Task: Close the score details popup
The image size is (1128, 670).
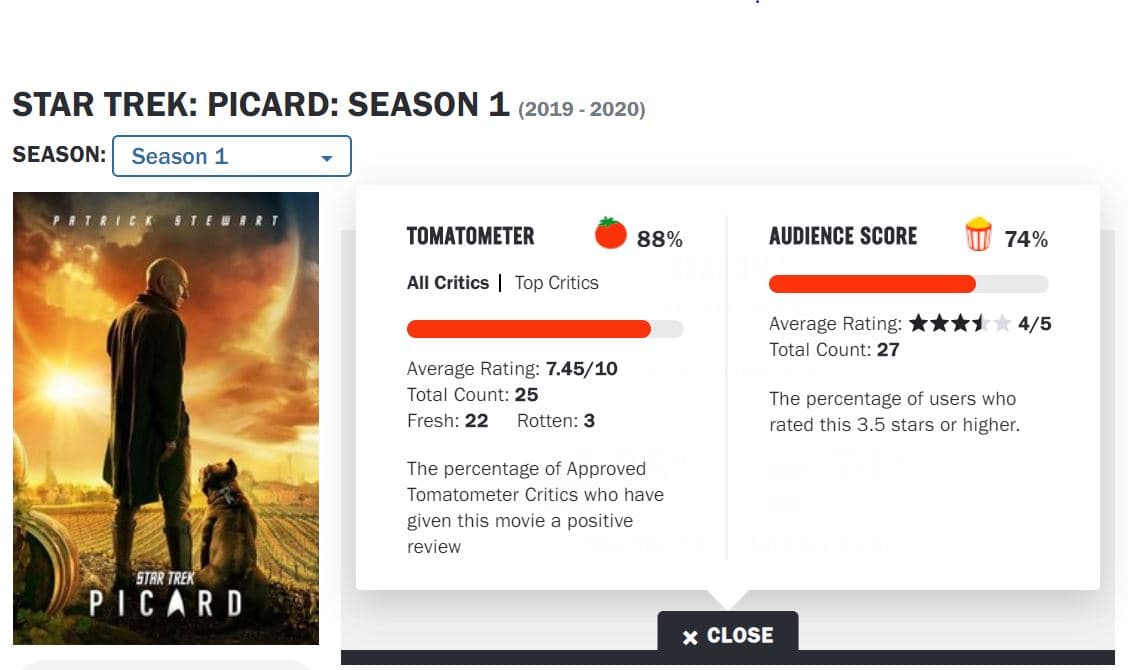Action: click(x=727, y=634)
